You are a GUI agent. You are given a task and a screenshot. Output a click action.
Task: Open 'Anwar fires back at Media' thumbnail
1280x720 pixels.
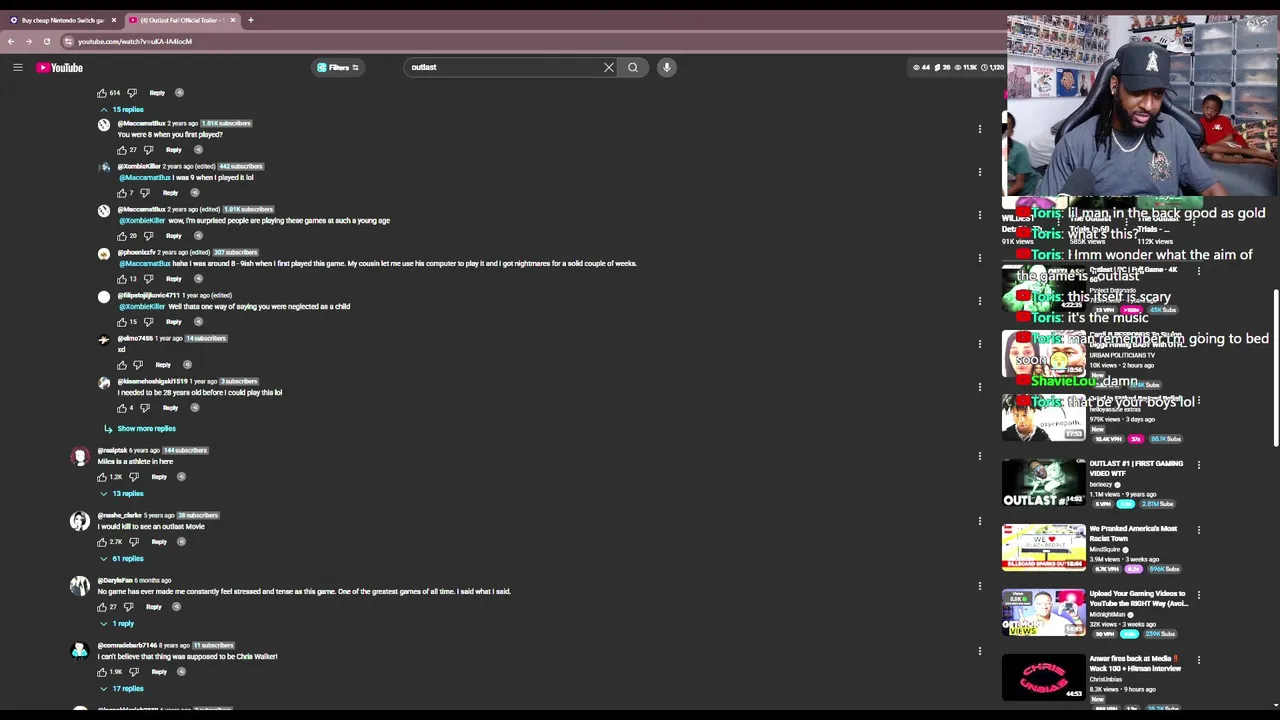coord(1043,678)
